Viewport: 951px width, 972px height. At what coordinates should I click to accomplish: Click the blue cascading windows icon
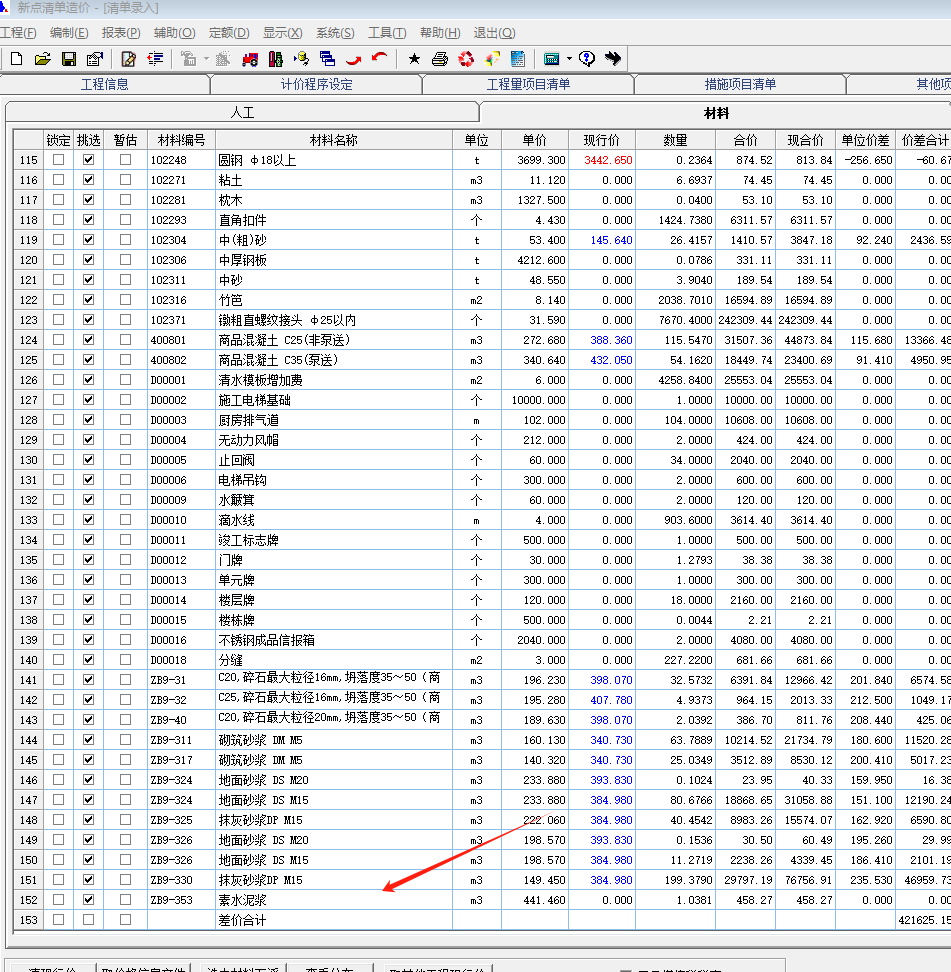pyautogui.click(x=327, y=59)
